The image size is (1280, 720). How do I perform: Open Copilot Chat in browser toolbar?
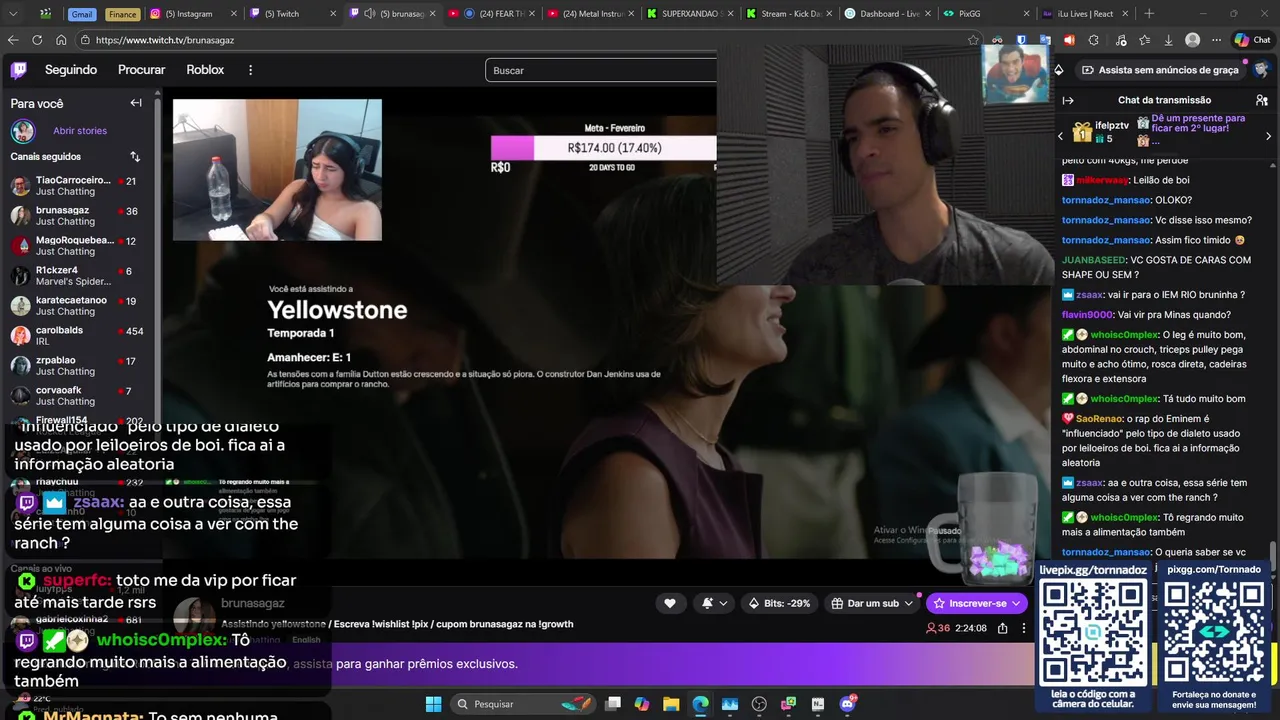1251,40
